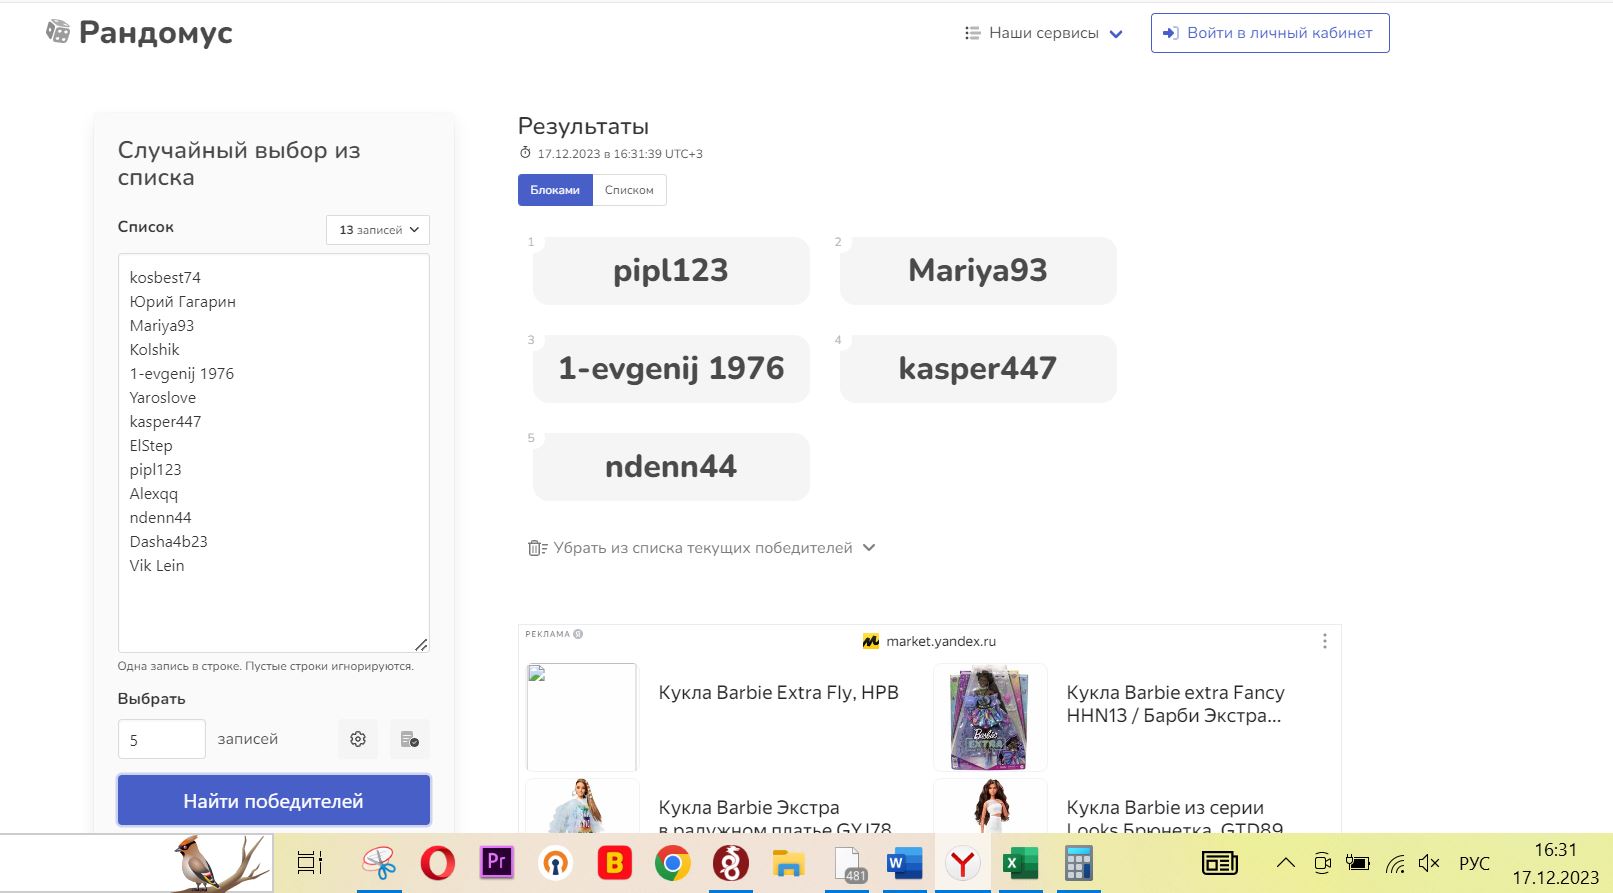
Task: Click Vik Lein in the participants list
Action: tap(157, 566)
